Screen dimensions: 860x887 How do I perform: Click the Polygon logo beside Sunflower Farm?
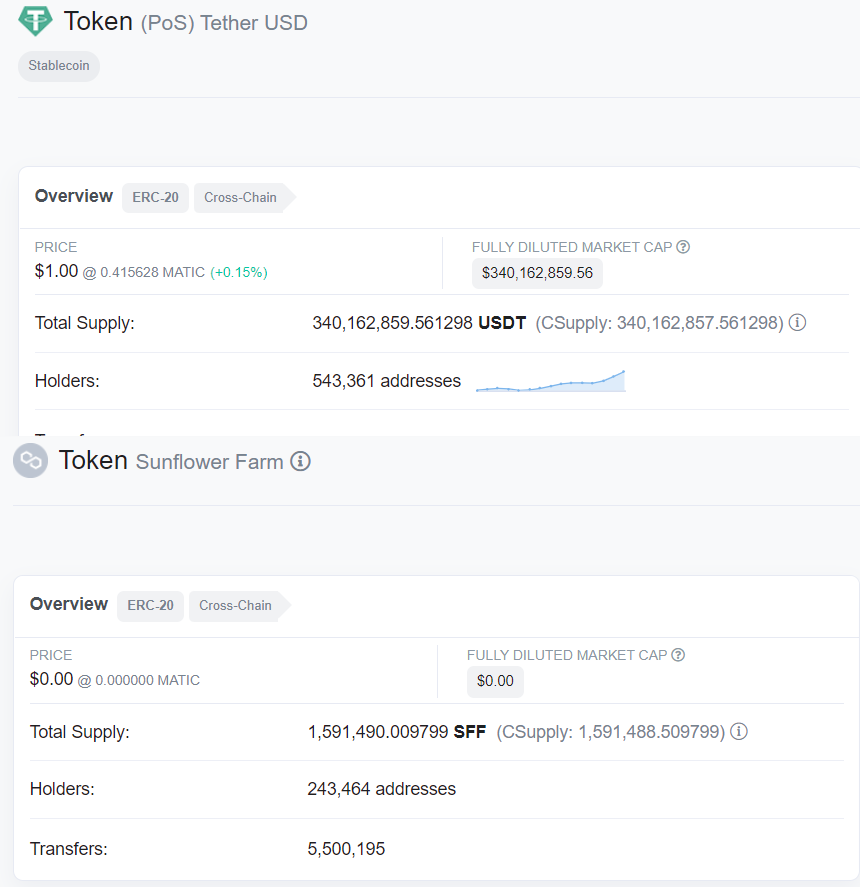(x=31, y=461)
